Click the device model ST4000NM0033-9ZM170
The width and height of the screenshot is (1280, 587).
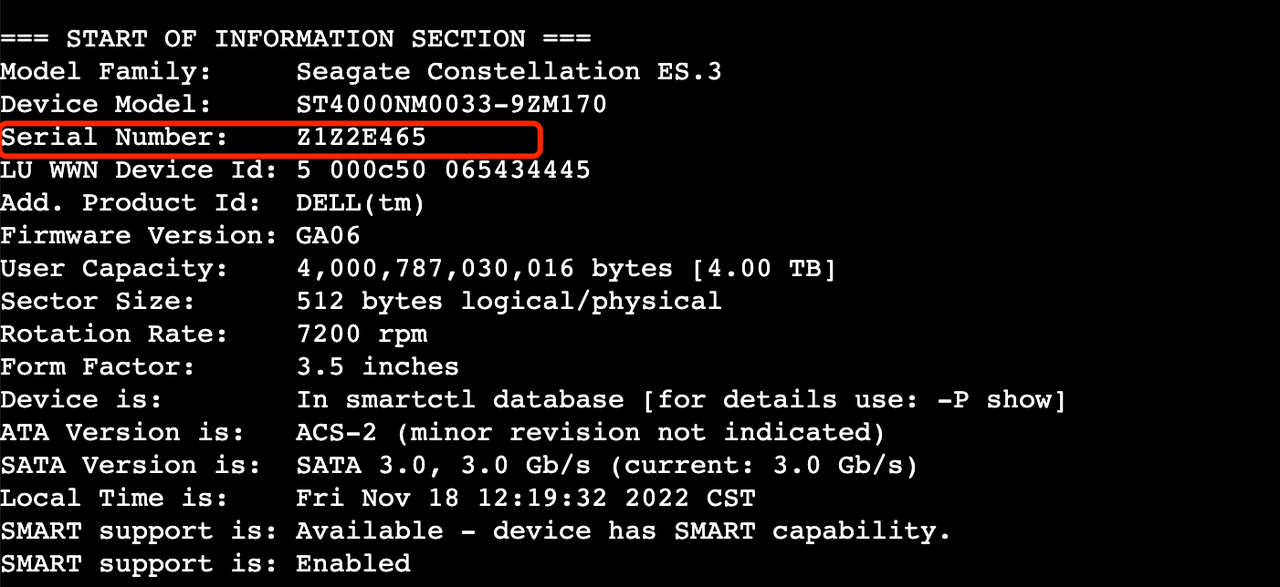coord(451,104)
